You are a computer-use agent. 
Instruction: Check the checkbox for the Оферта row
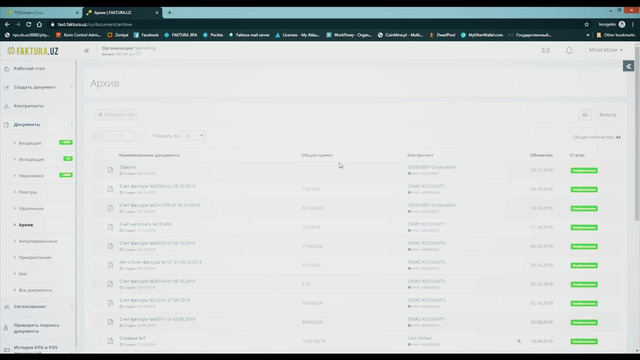[x=98, y=170]
